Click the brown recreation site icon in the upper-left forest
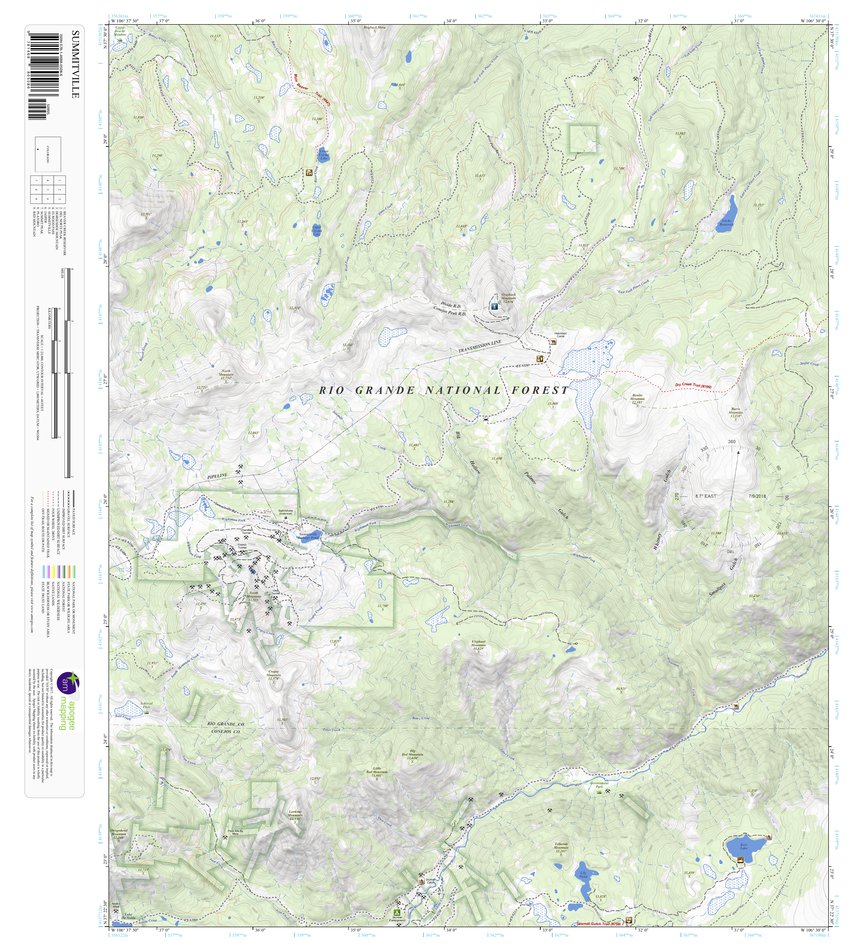Screen dimensions: 853x951 [x=309, y=172]
